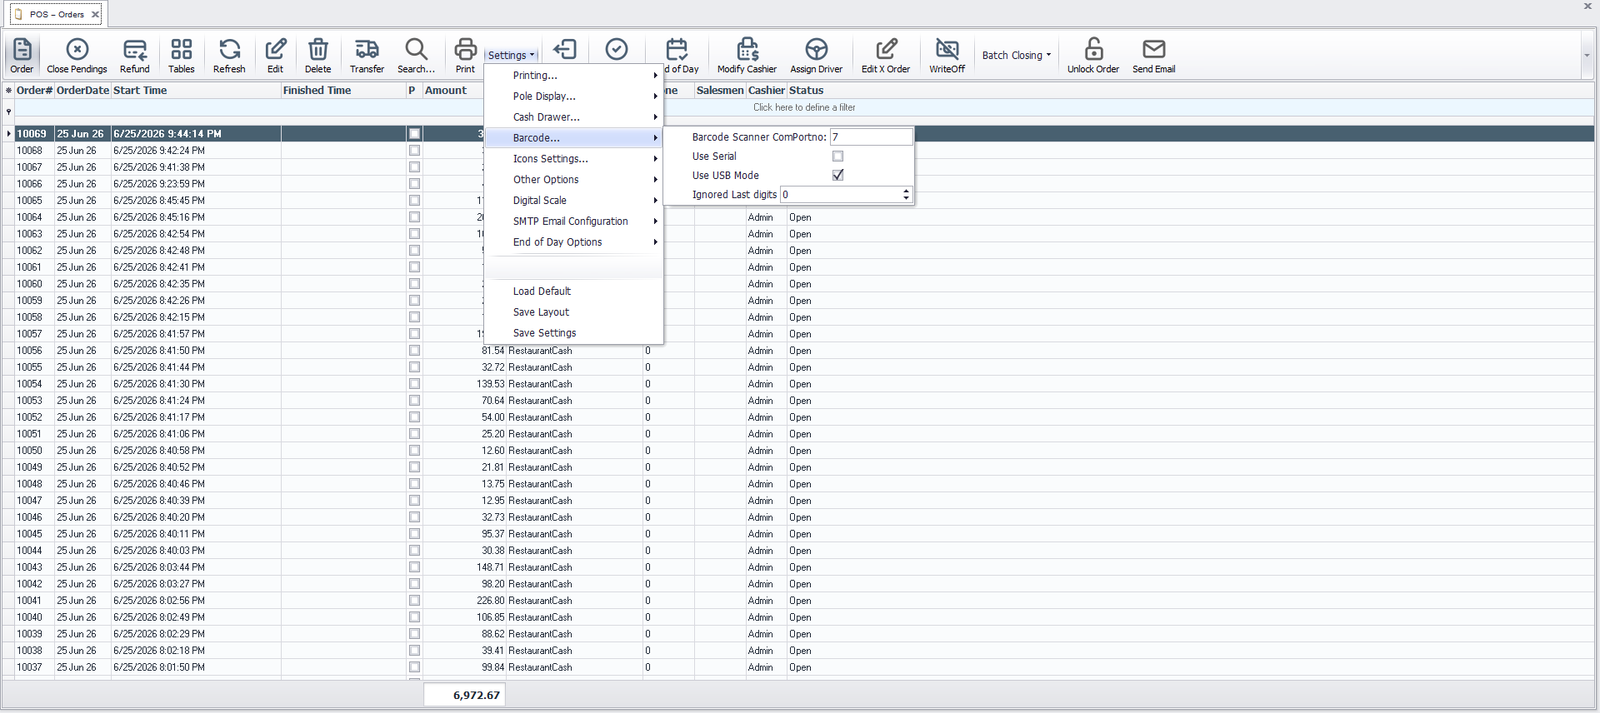Tick the P checkbox for order 10068
Image resolution: width=1600 pixels, height=713 pixels.
tap(414, 150)
